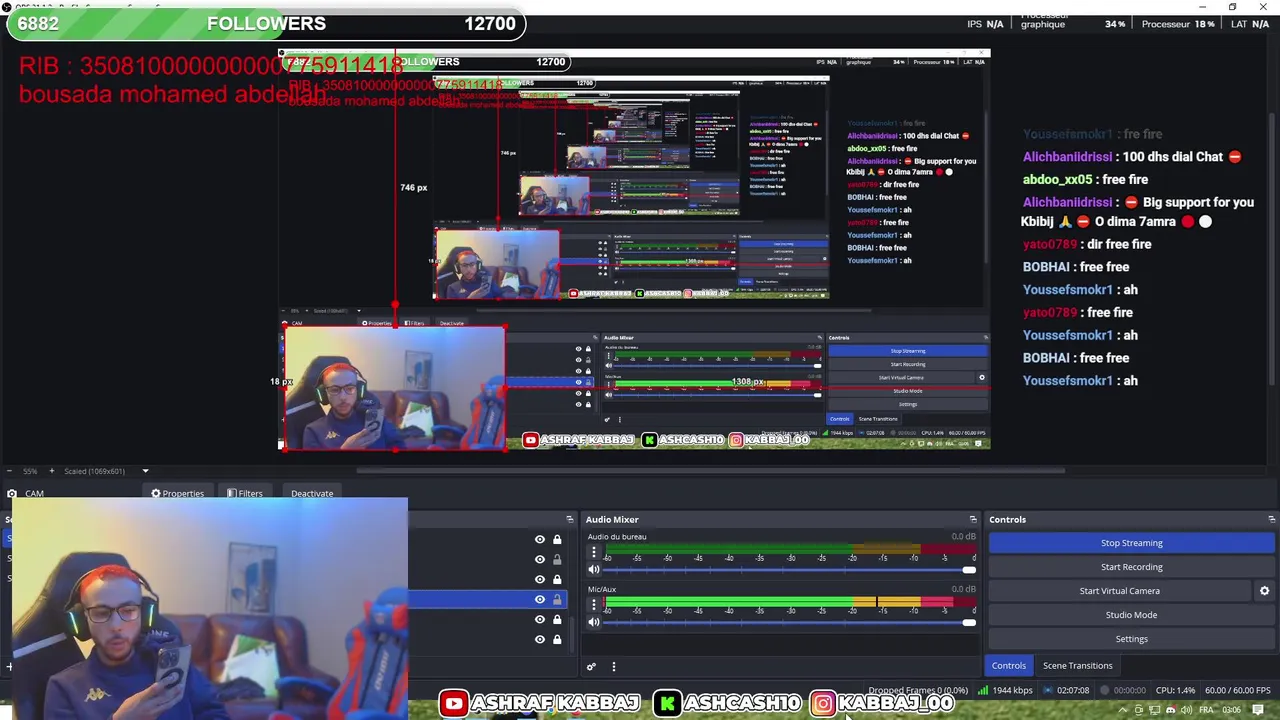1280x720 pixels.
Task: Click the 'Dropped Frames 0 (0.0%)' status
Action: 917,690
